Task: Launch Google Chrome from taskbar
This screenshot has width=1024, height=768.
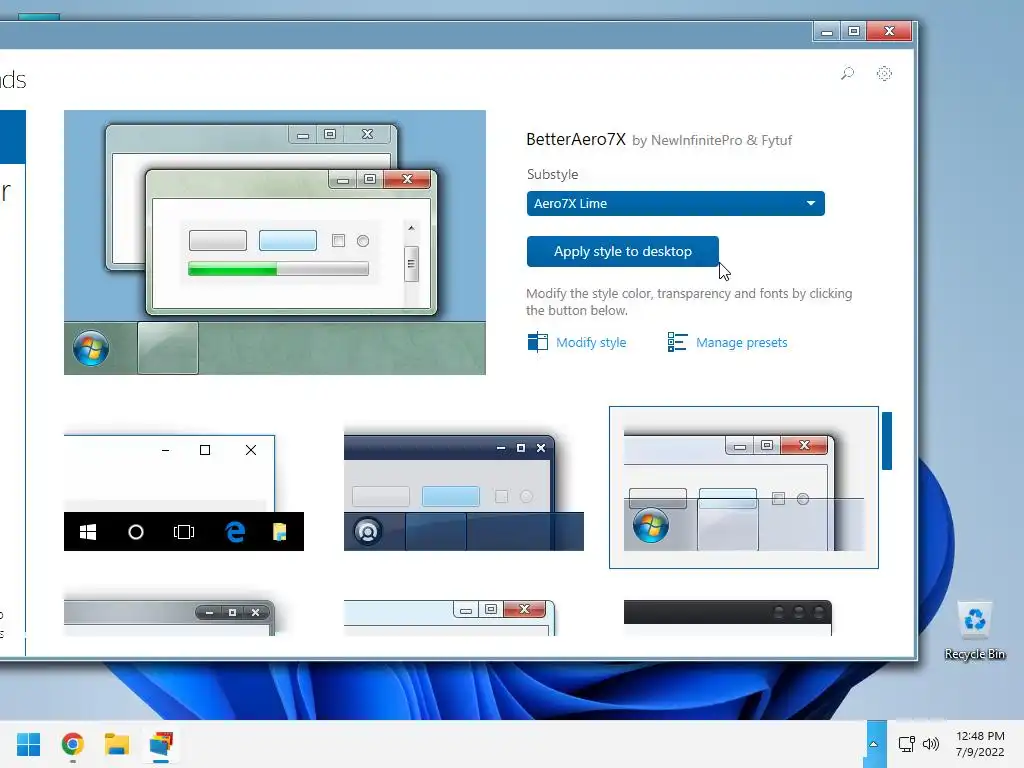Action: click(x=72, y=744)
